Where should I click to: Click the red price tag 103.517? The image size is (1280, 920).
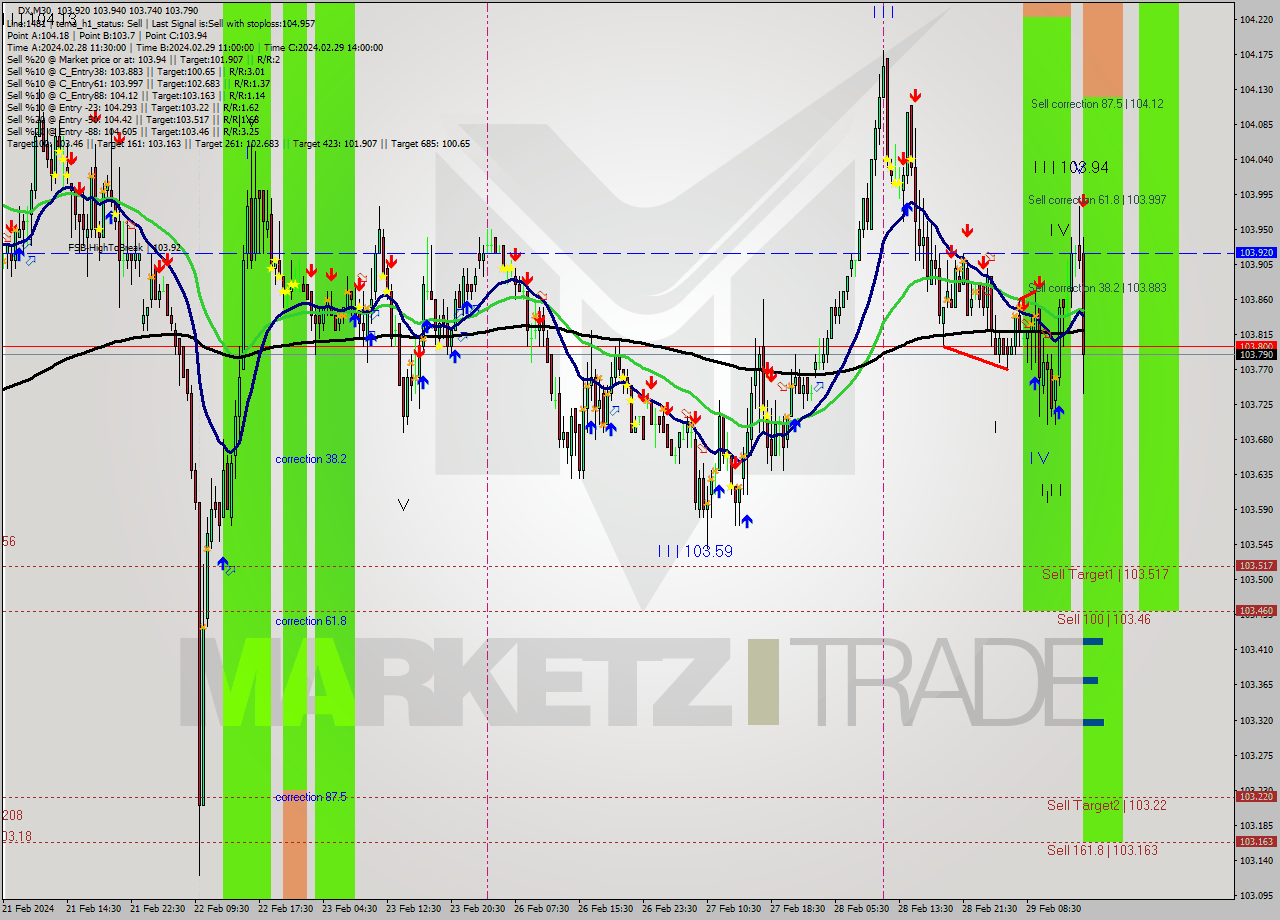[x=1256, y=565]
